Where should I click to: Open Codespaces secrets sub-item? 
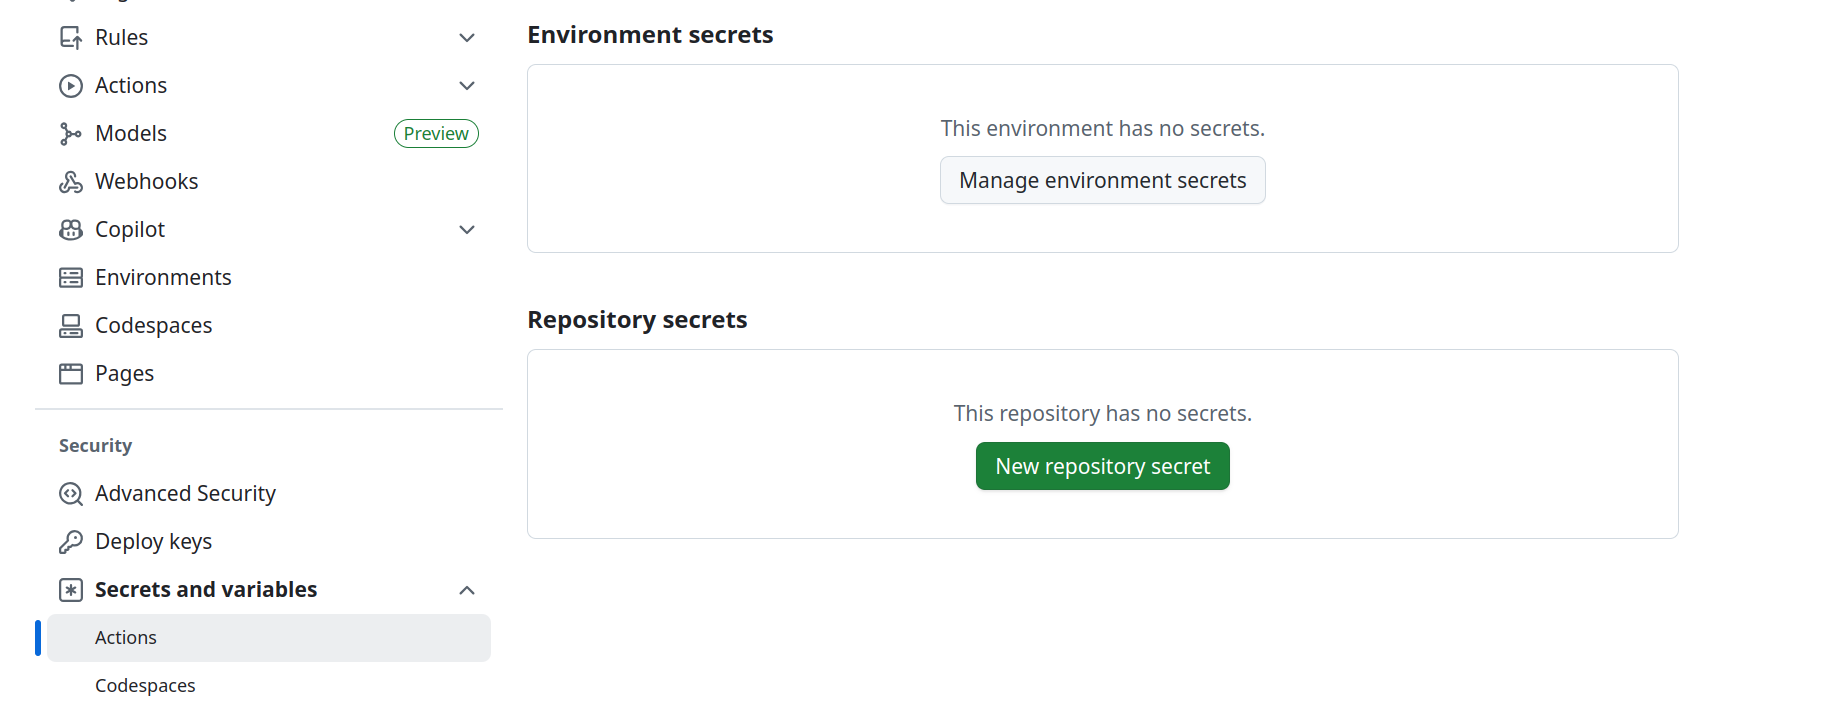click(x=145, y=686)
